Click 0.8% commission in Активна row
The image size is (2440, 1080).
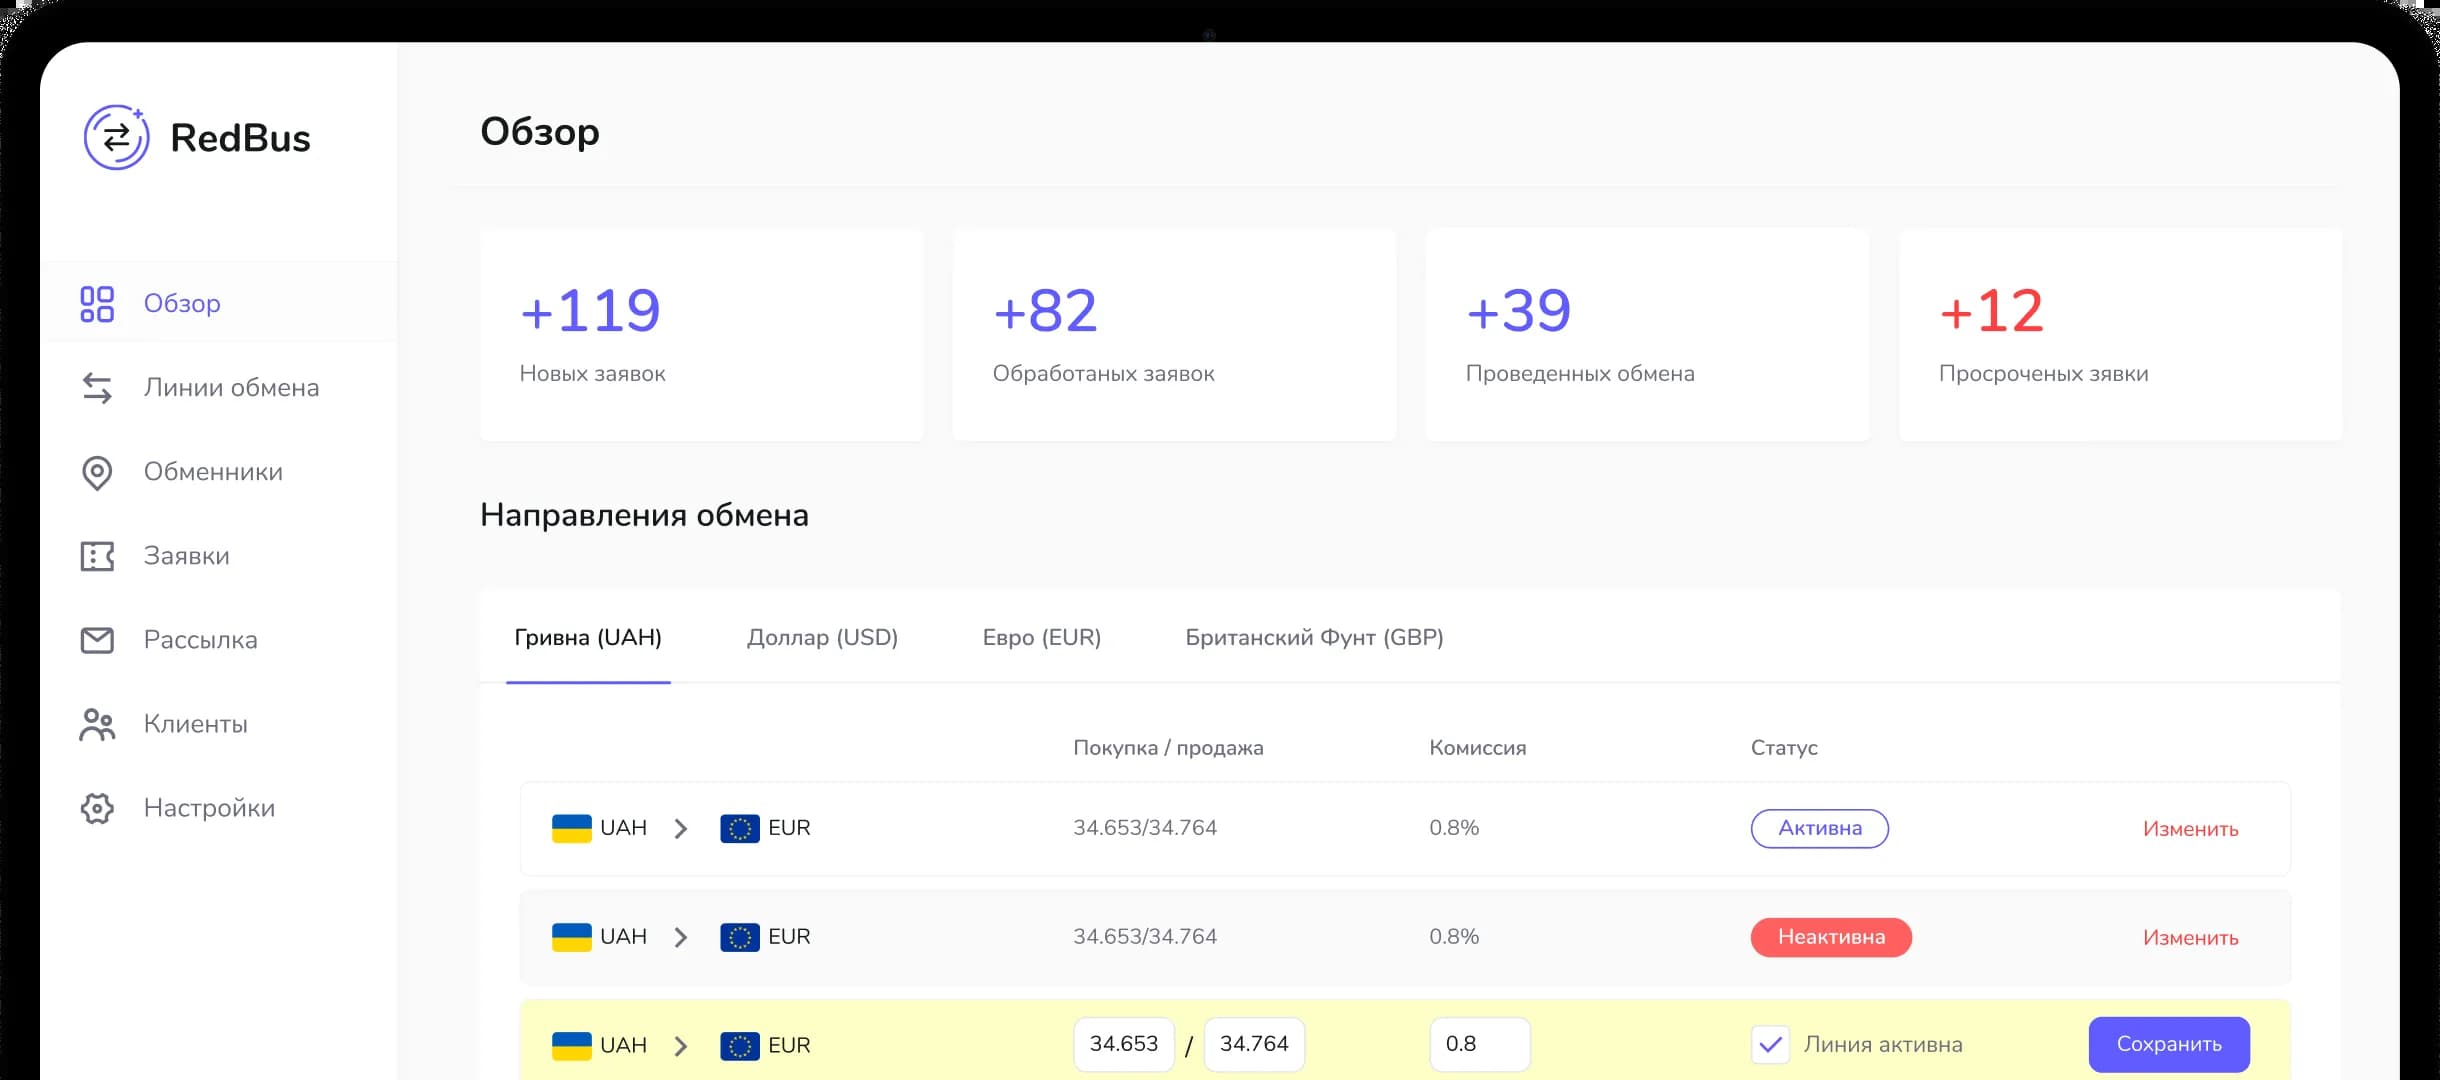point(1454,828)
